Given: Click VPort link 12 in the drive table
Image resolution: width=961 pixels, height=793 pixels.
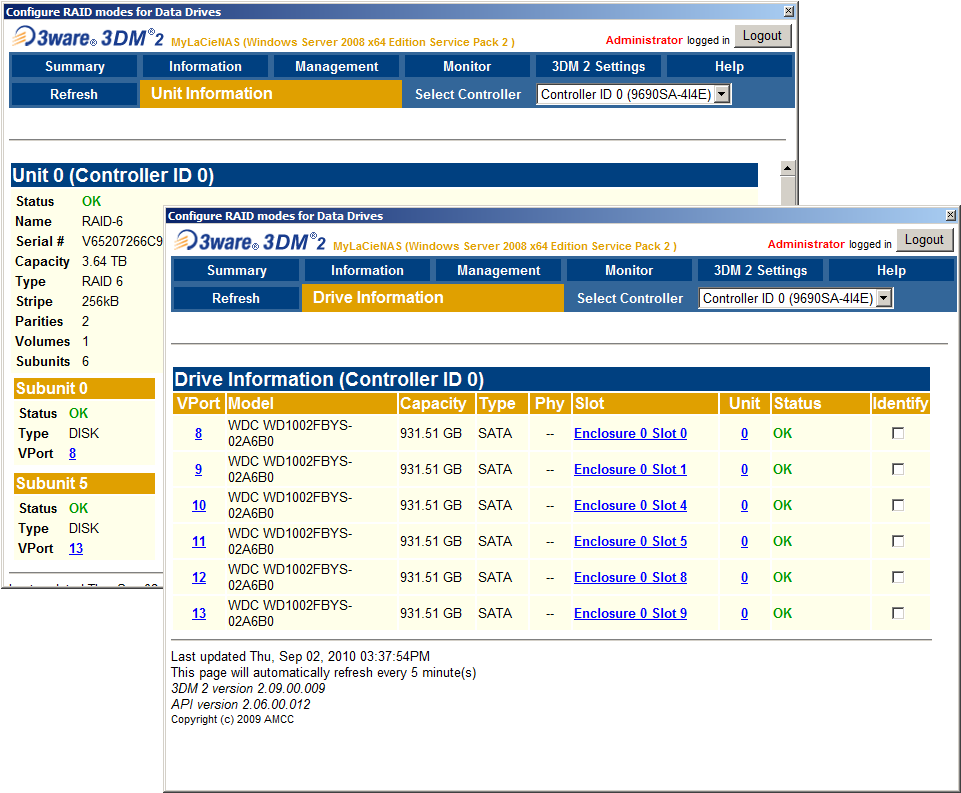Looking at the screenshot, I should (x=199, y=577).
